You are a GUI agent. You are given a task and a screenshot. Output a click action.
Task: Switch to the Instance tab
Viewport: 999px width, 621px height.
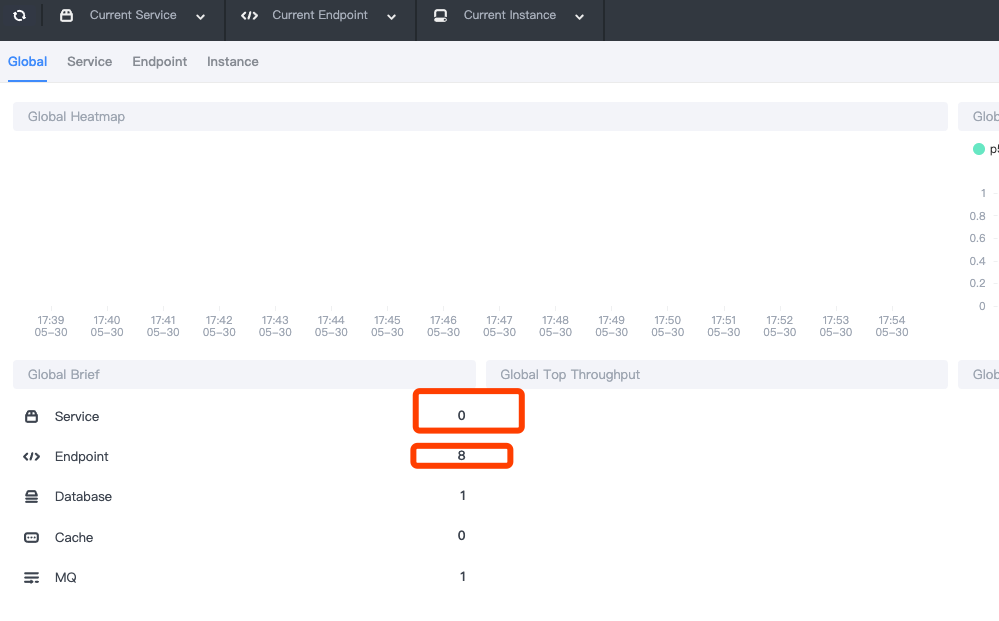[233, 62]
